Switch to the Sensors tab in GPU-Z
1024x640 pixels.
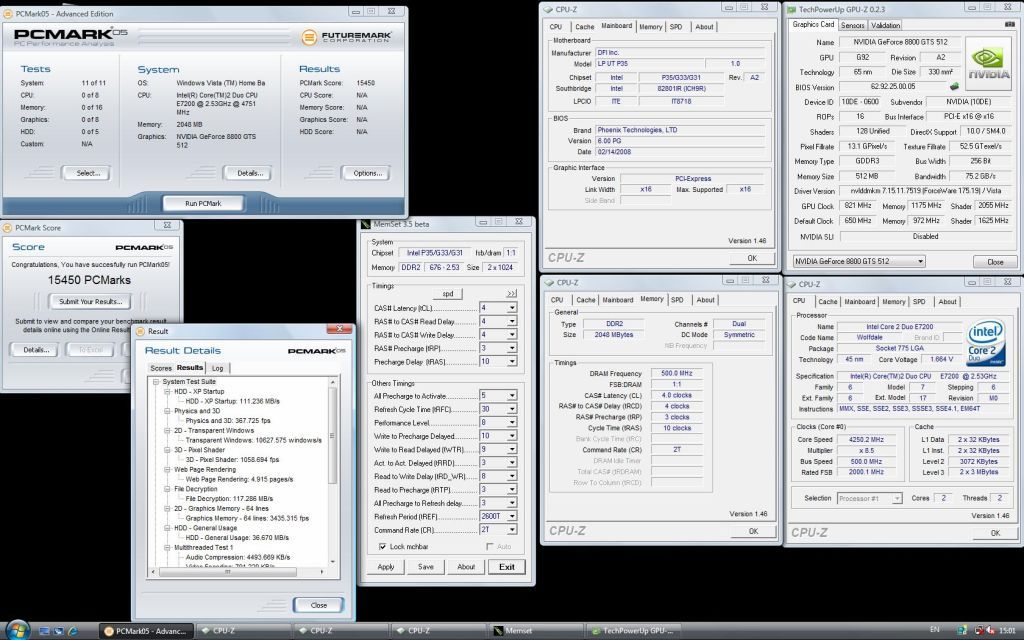852,25
